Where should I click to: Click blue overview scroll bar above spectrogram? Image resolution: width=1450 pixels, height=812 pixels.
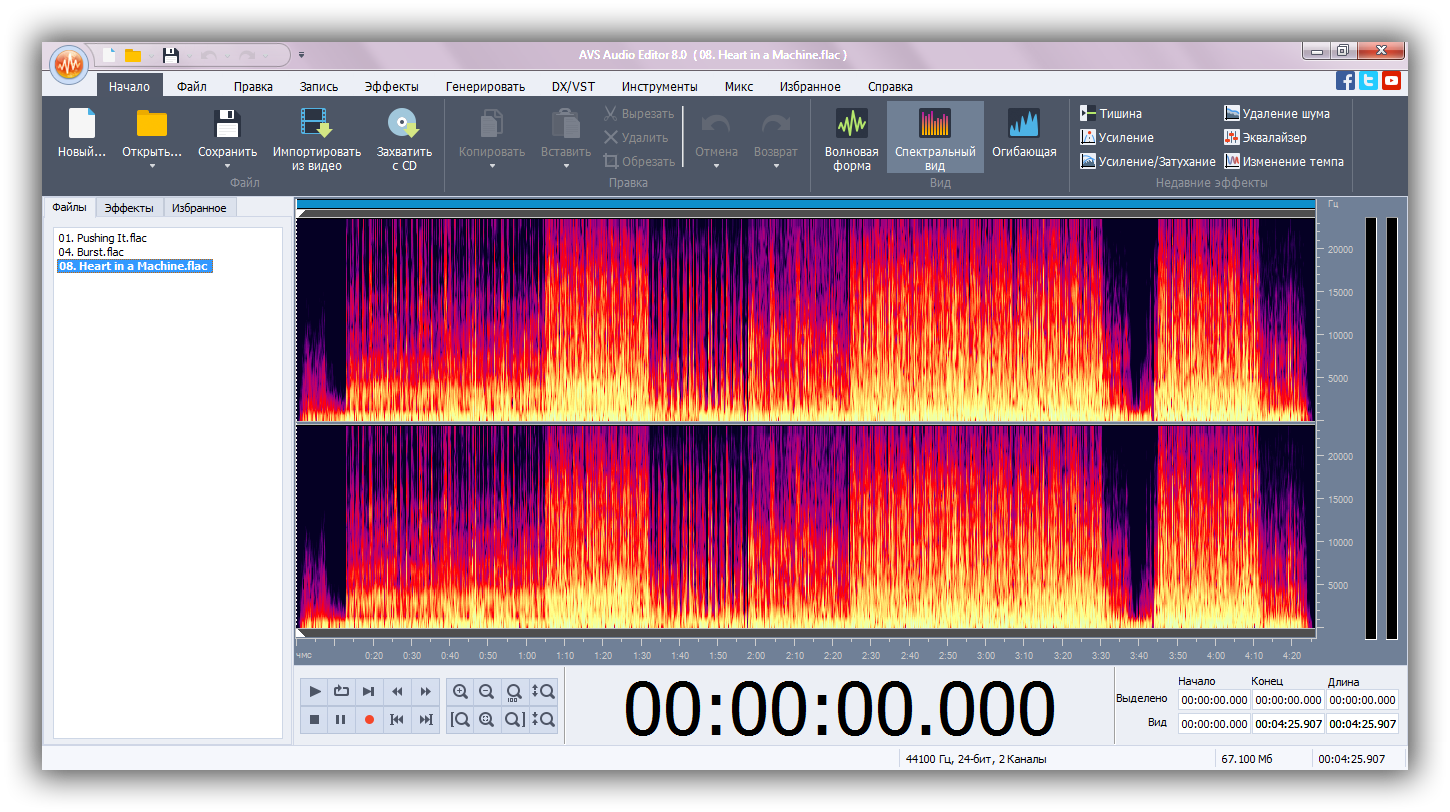point(806,204)
